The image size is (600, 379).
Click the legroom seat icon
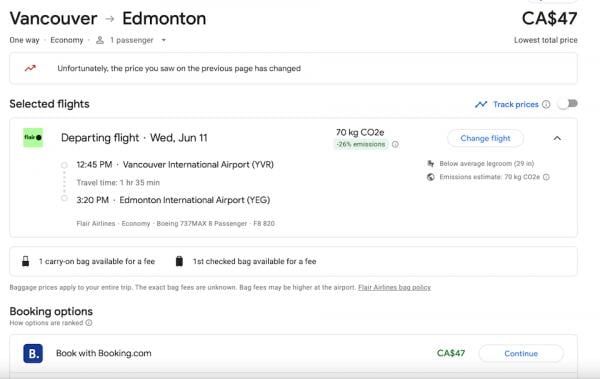point(430,163)
